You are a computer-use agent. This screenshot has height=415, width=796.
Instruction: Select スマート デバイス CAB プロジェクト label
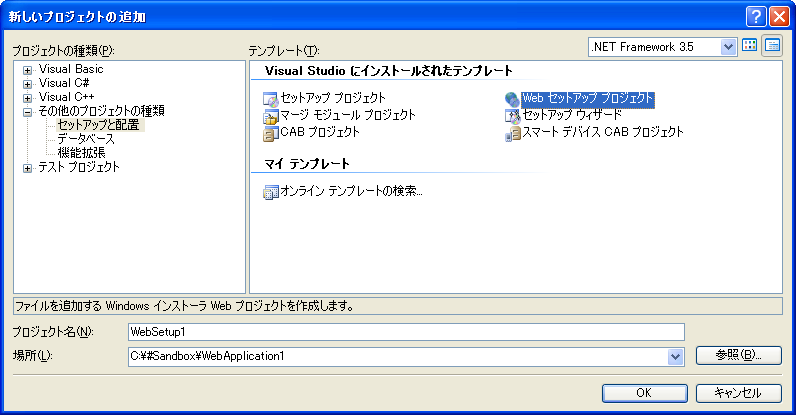tap(603, 132)
